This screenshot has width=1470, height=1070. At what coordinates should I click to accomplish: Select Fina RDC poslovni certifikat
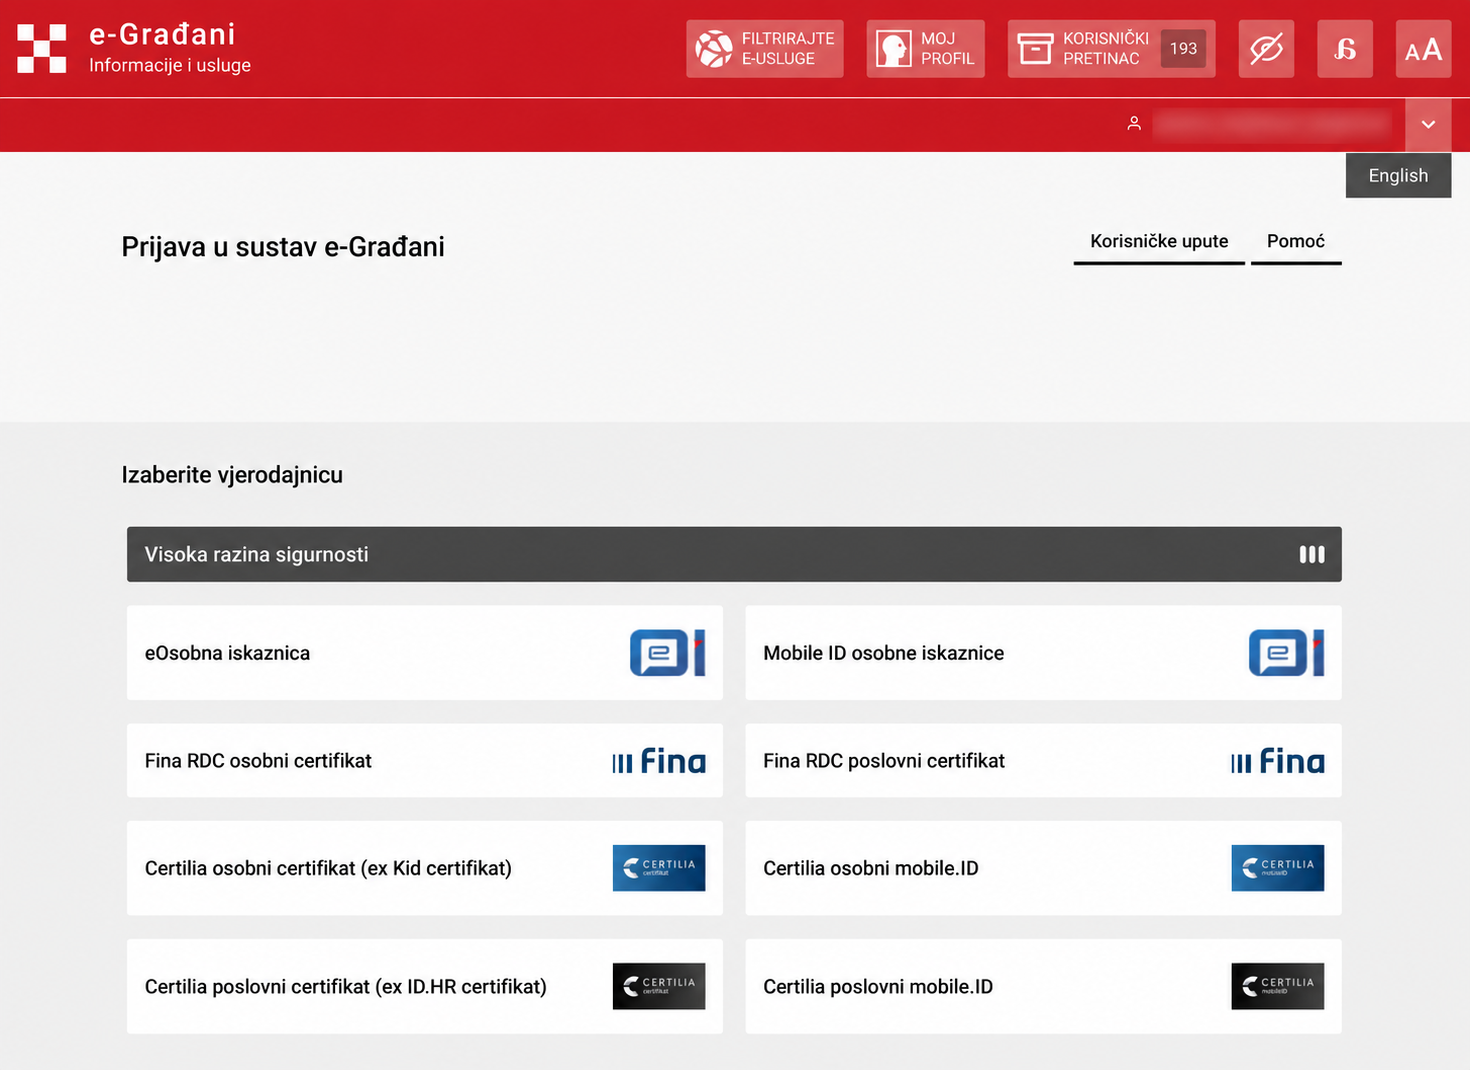1043,761
